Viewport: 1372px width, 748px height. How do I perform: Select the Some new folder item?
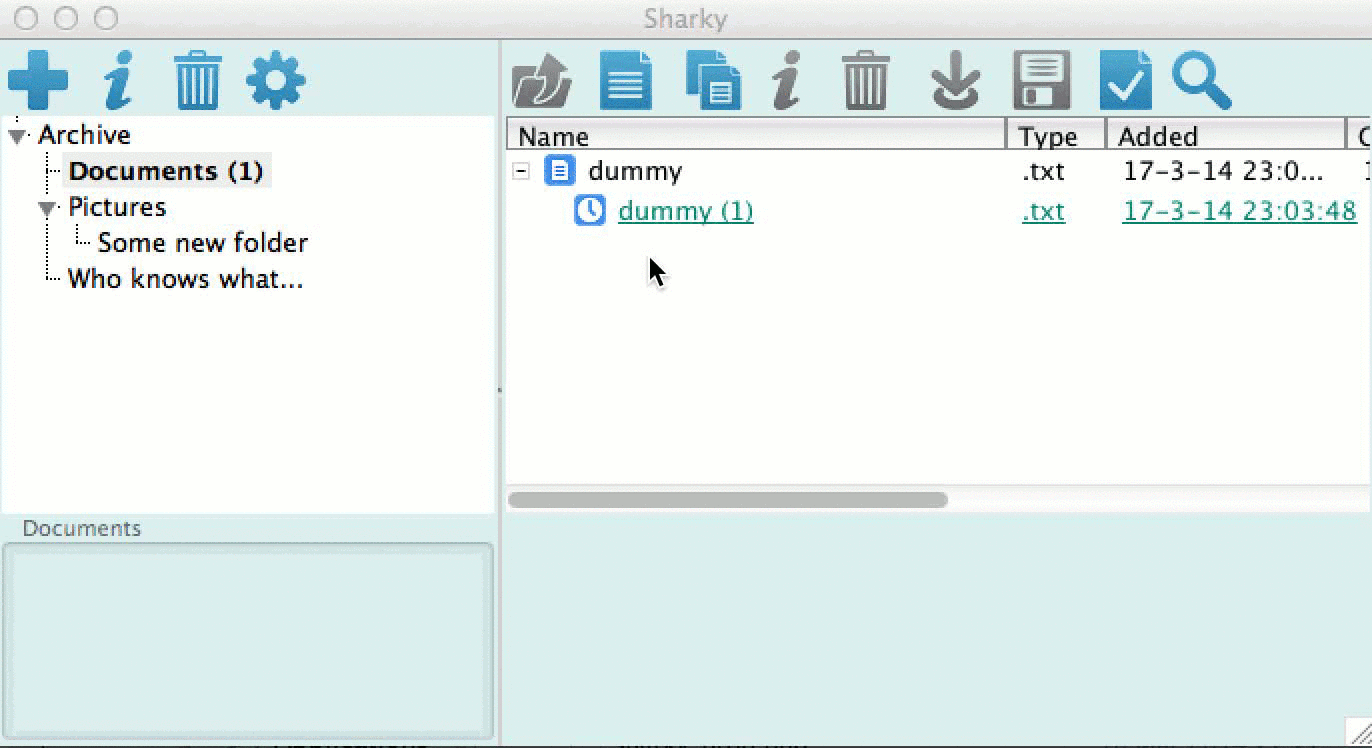(202, 243)
